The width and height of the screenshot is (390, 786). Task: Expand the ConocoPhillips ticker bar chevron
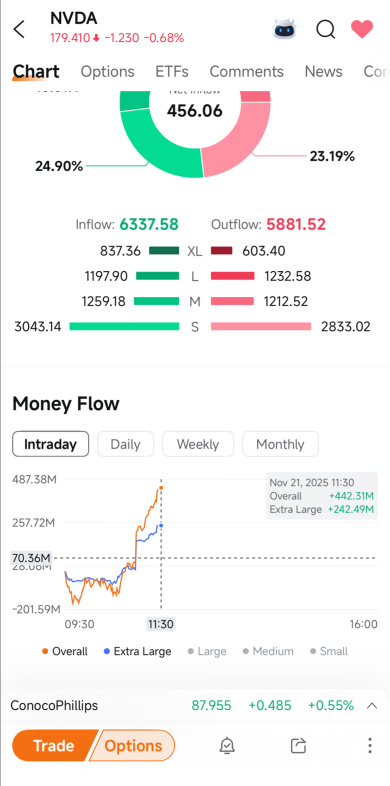[372, 706]
